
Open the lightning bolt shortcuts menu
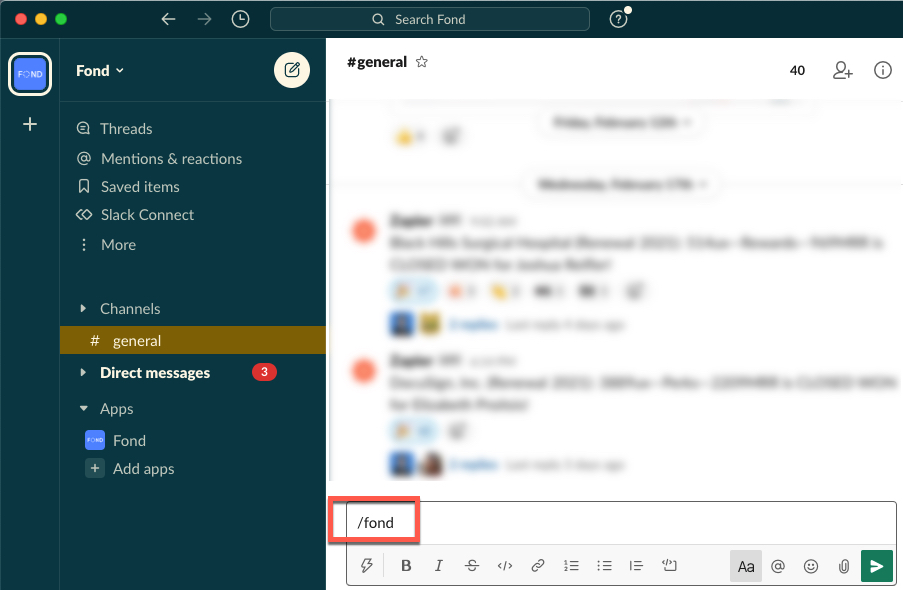[x=366, y=566]
